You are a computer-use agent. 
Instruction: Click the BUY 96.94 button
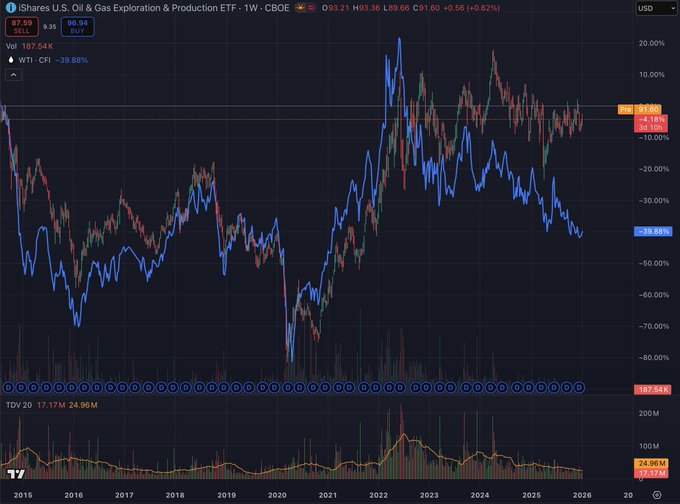(x=77, y=26)
